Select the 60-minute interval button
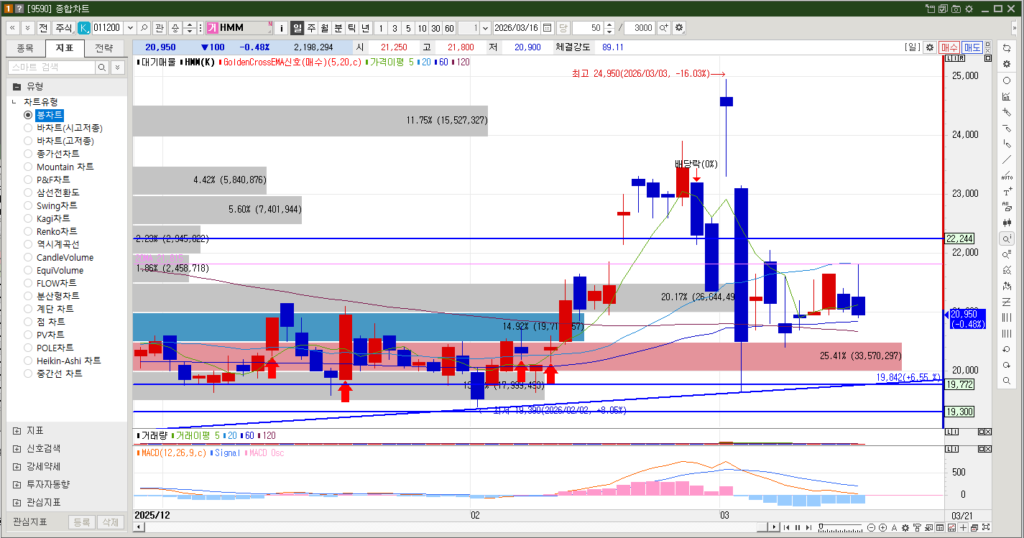Screen dimensions: 1024x538 pyautogui.click(x=449, y=27)
